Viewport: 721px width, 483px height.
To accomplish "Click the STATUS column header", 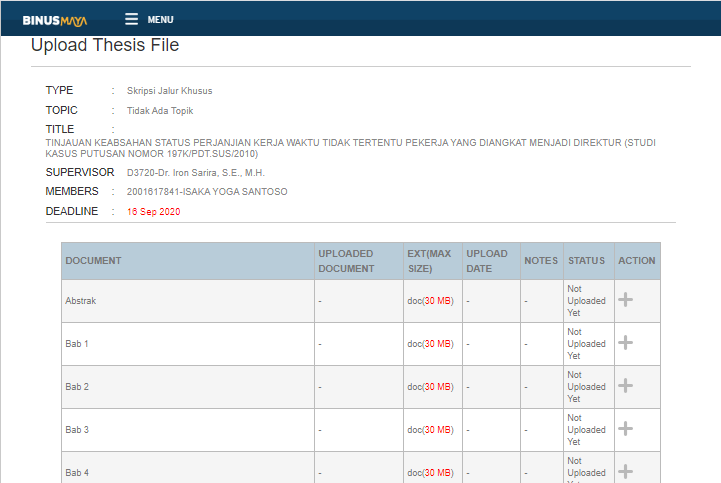I will 586,261.
